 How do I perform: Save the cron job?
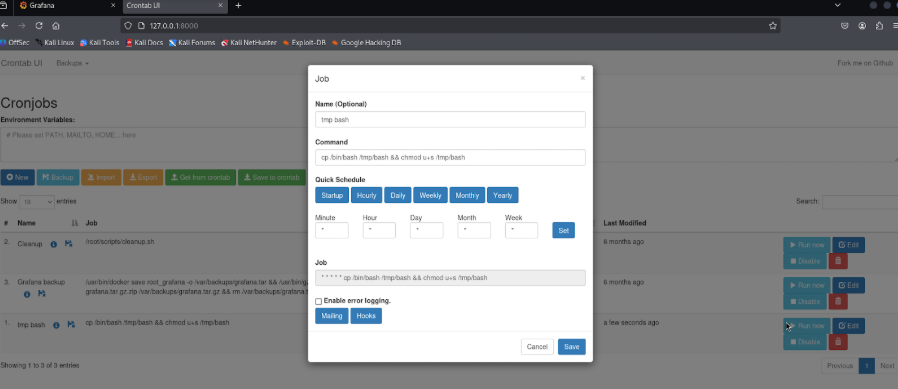(x=572, y=347)
